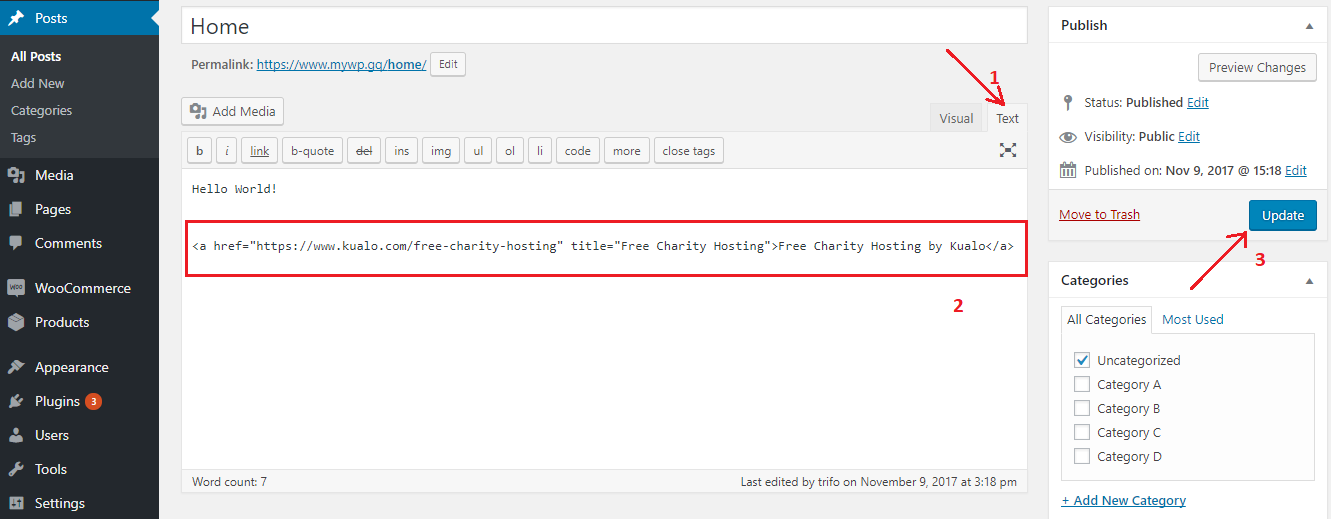1331x519 pixels.
Task: Click the Add New Category link
Action: (x=1123, y=500)
